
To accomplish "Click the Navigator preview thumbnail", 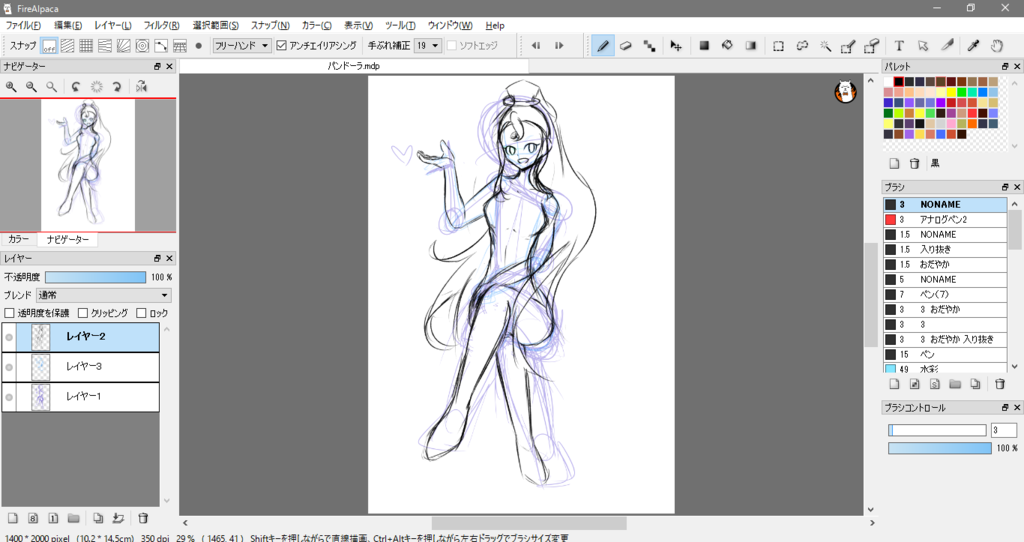I will [88, 165].
